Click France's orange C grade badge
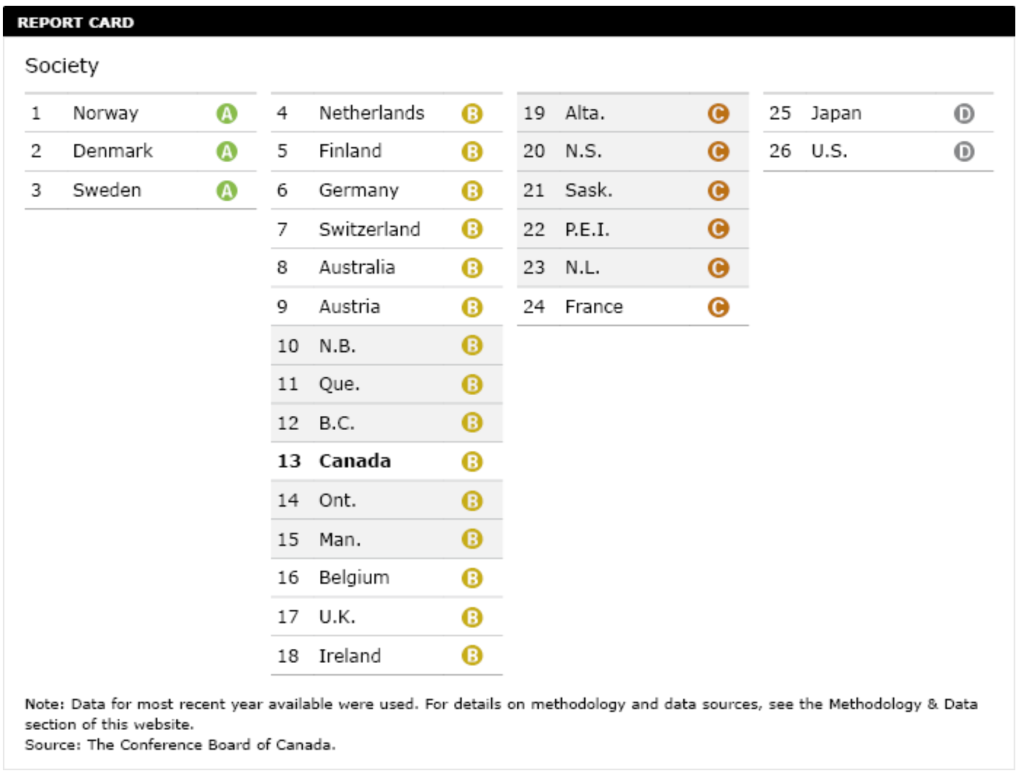 (x=717, y=307)
